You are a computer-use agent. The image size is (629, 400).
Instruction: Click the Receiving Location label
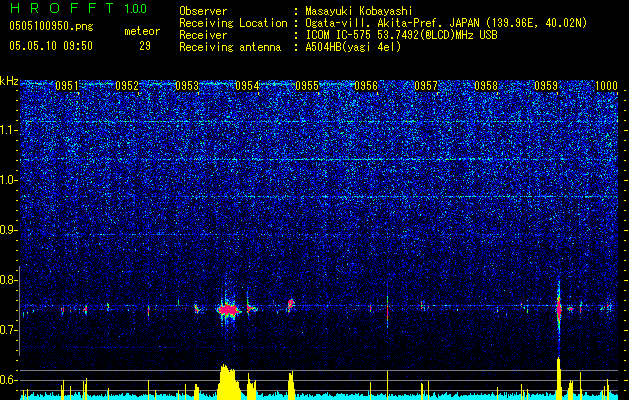233,23
